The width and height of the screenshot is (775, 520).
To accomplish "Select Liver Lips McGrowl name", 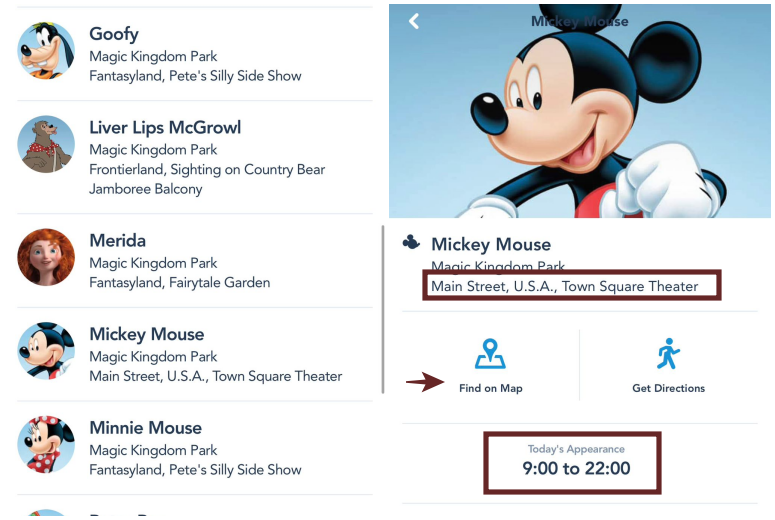I will point(165,128).
